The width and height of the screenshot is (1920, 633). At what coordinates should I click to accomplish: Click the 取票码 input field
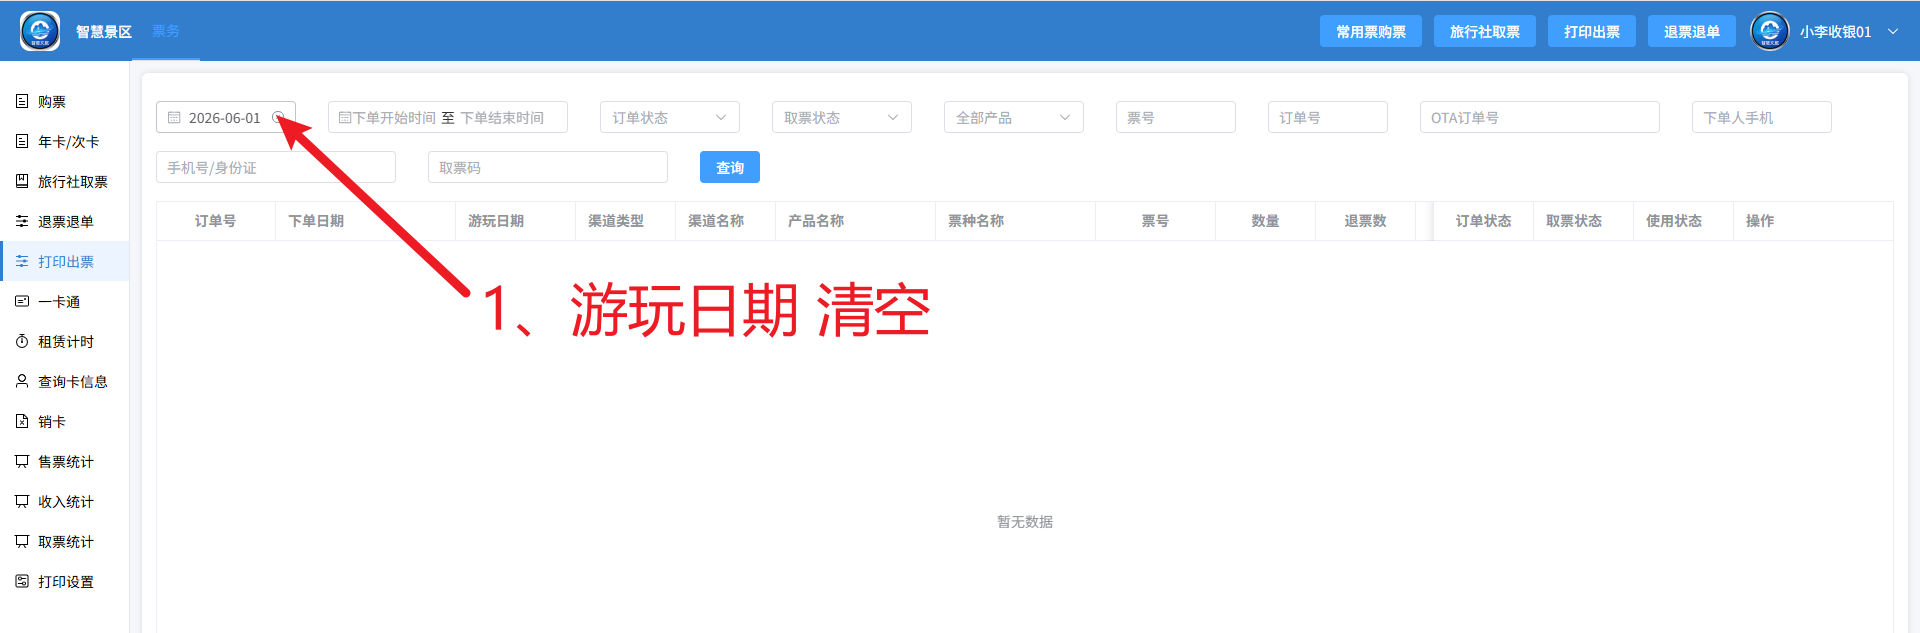[548, 167]
